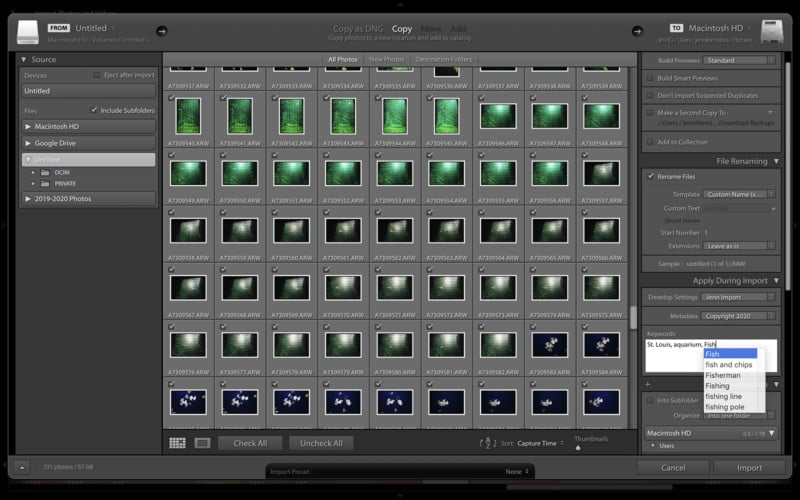800x500 pixels.
Task: Click the show-fewer-options arrow at bottom left
Action: [22, 467]
